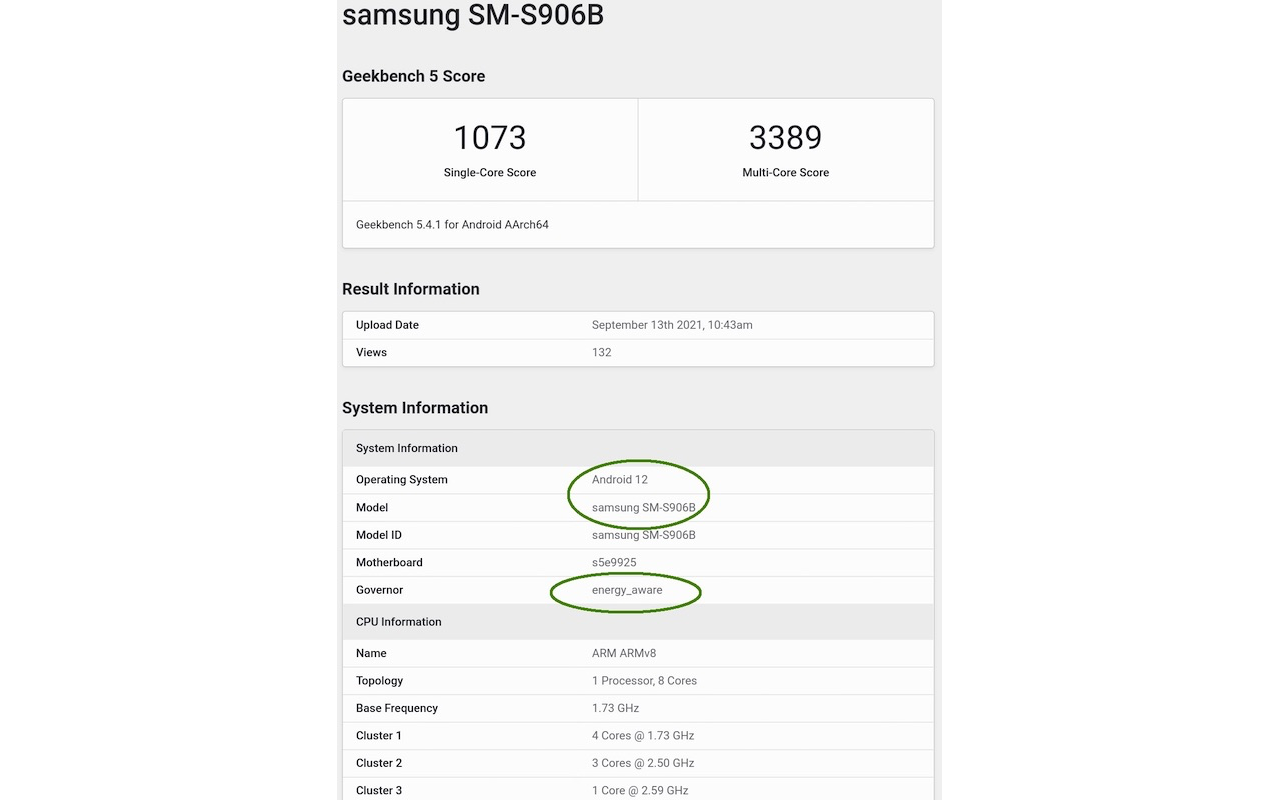This screenshot has width=1280, height=800.
Task: Click the samsung SM-S906B Model value
Action: (x=644, y=508)
